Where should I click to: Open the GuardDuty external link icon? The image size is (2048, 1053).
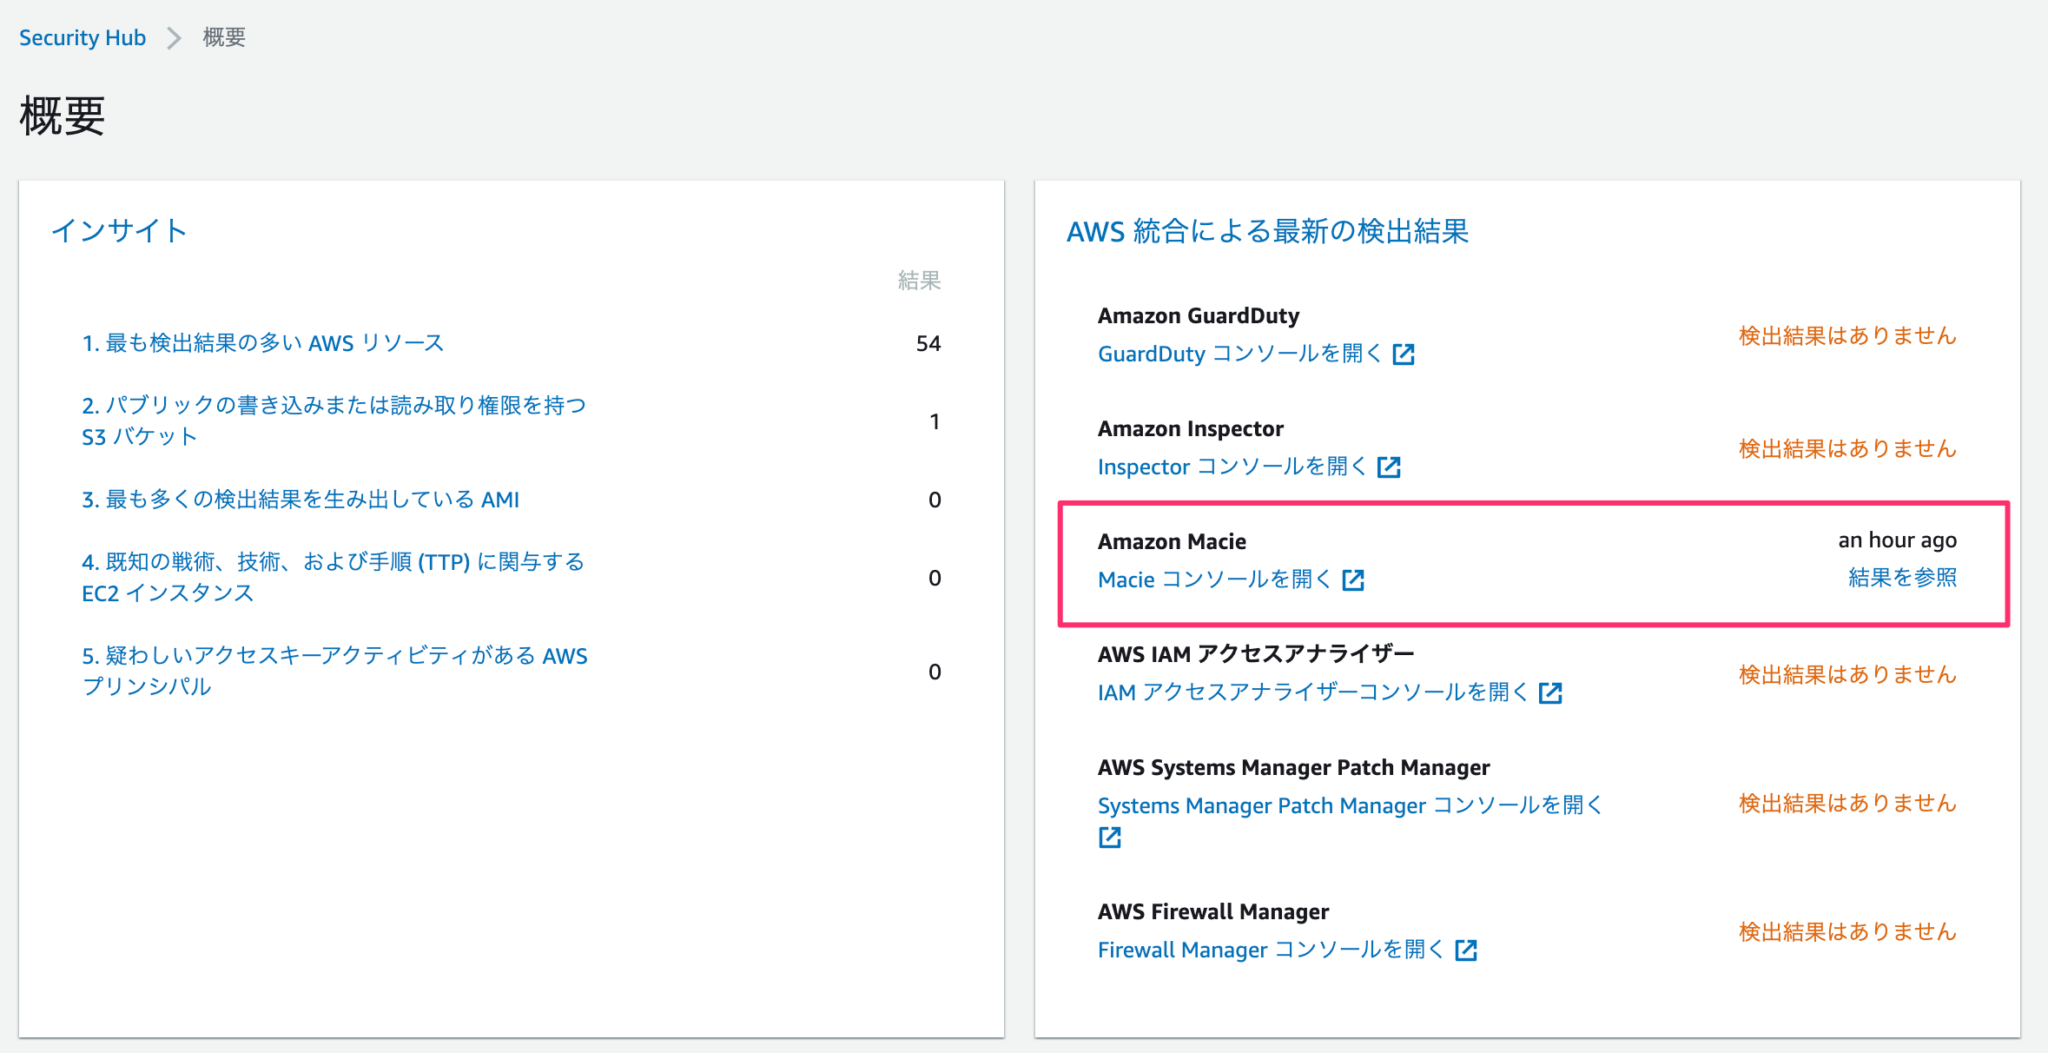(x=1406, y=353)
